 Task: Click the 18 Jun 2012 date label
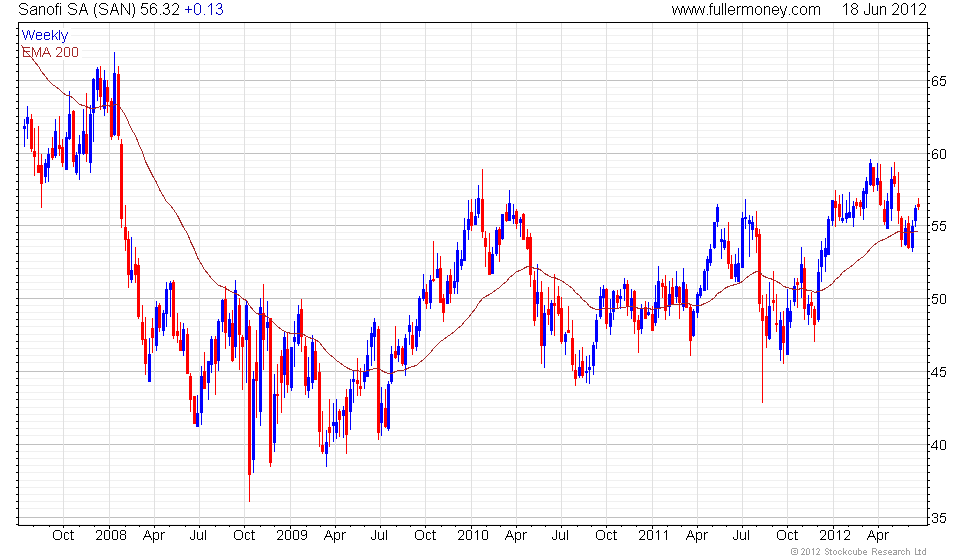point(884,9)
